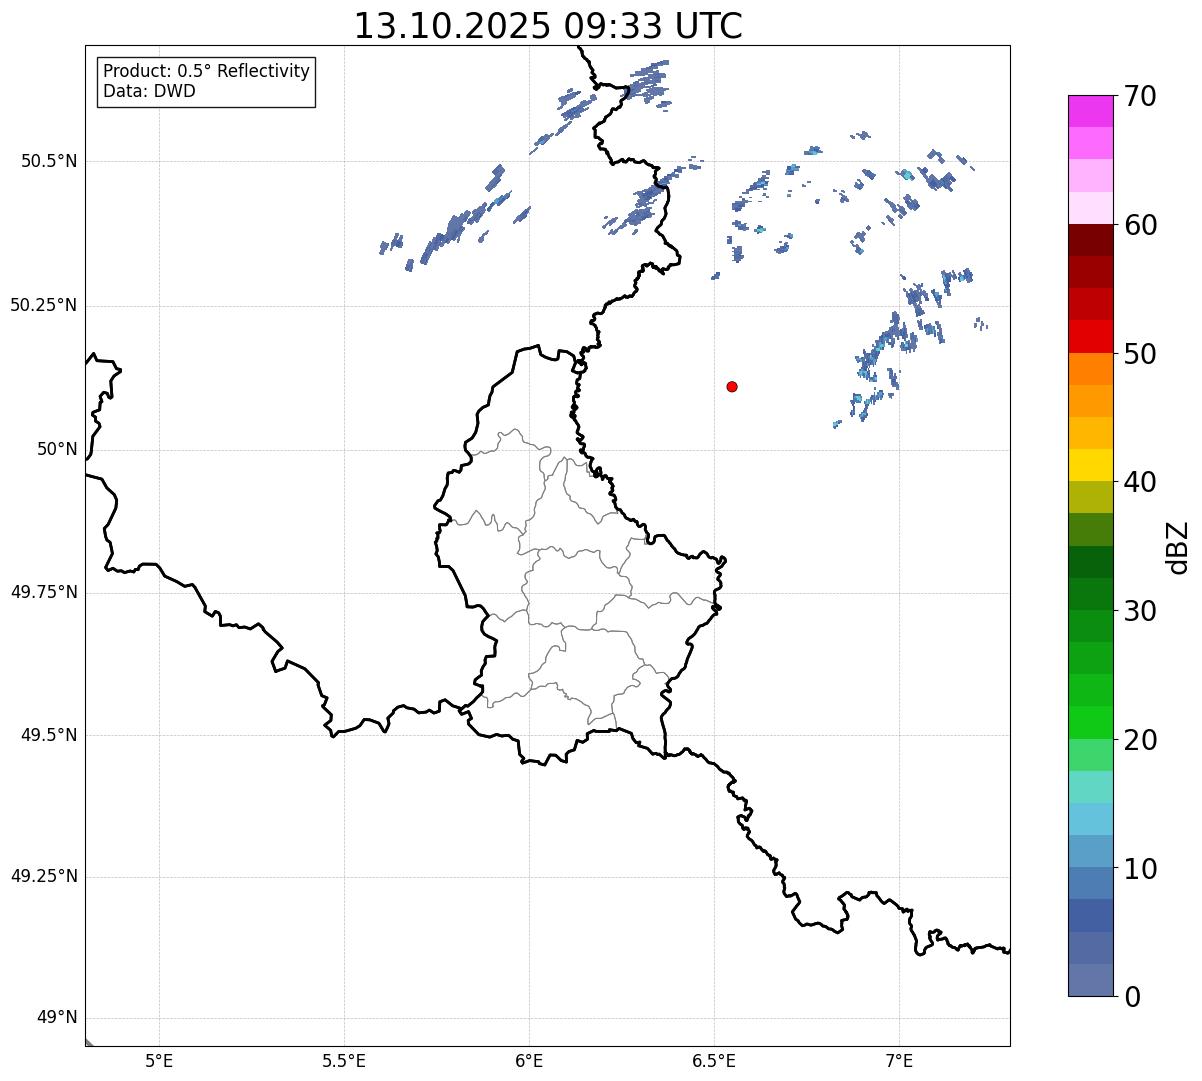Click the 7°E longitude label
Screen dimensions: 1202x1081
pyautogui.click(x=899, y=1061)
